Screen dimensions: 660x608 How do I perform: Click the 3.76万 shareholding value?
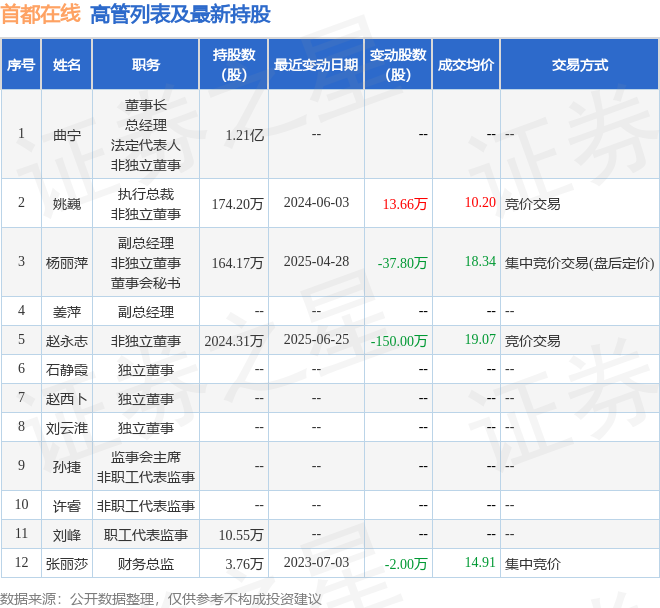(x=245, y=564)
